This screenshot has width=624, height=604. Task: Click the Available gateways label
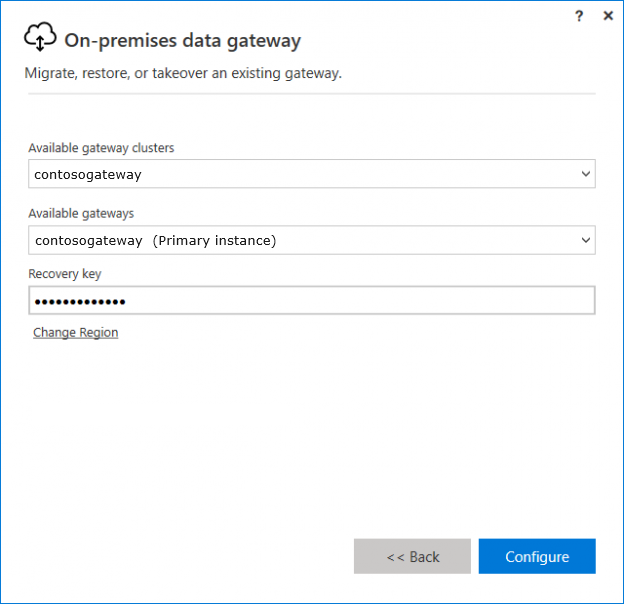81,213
